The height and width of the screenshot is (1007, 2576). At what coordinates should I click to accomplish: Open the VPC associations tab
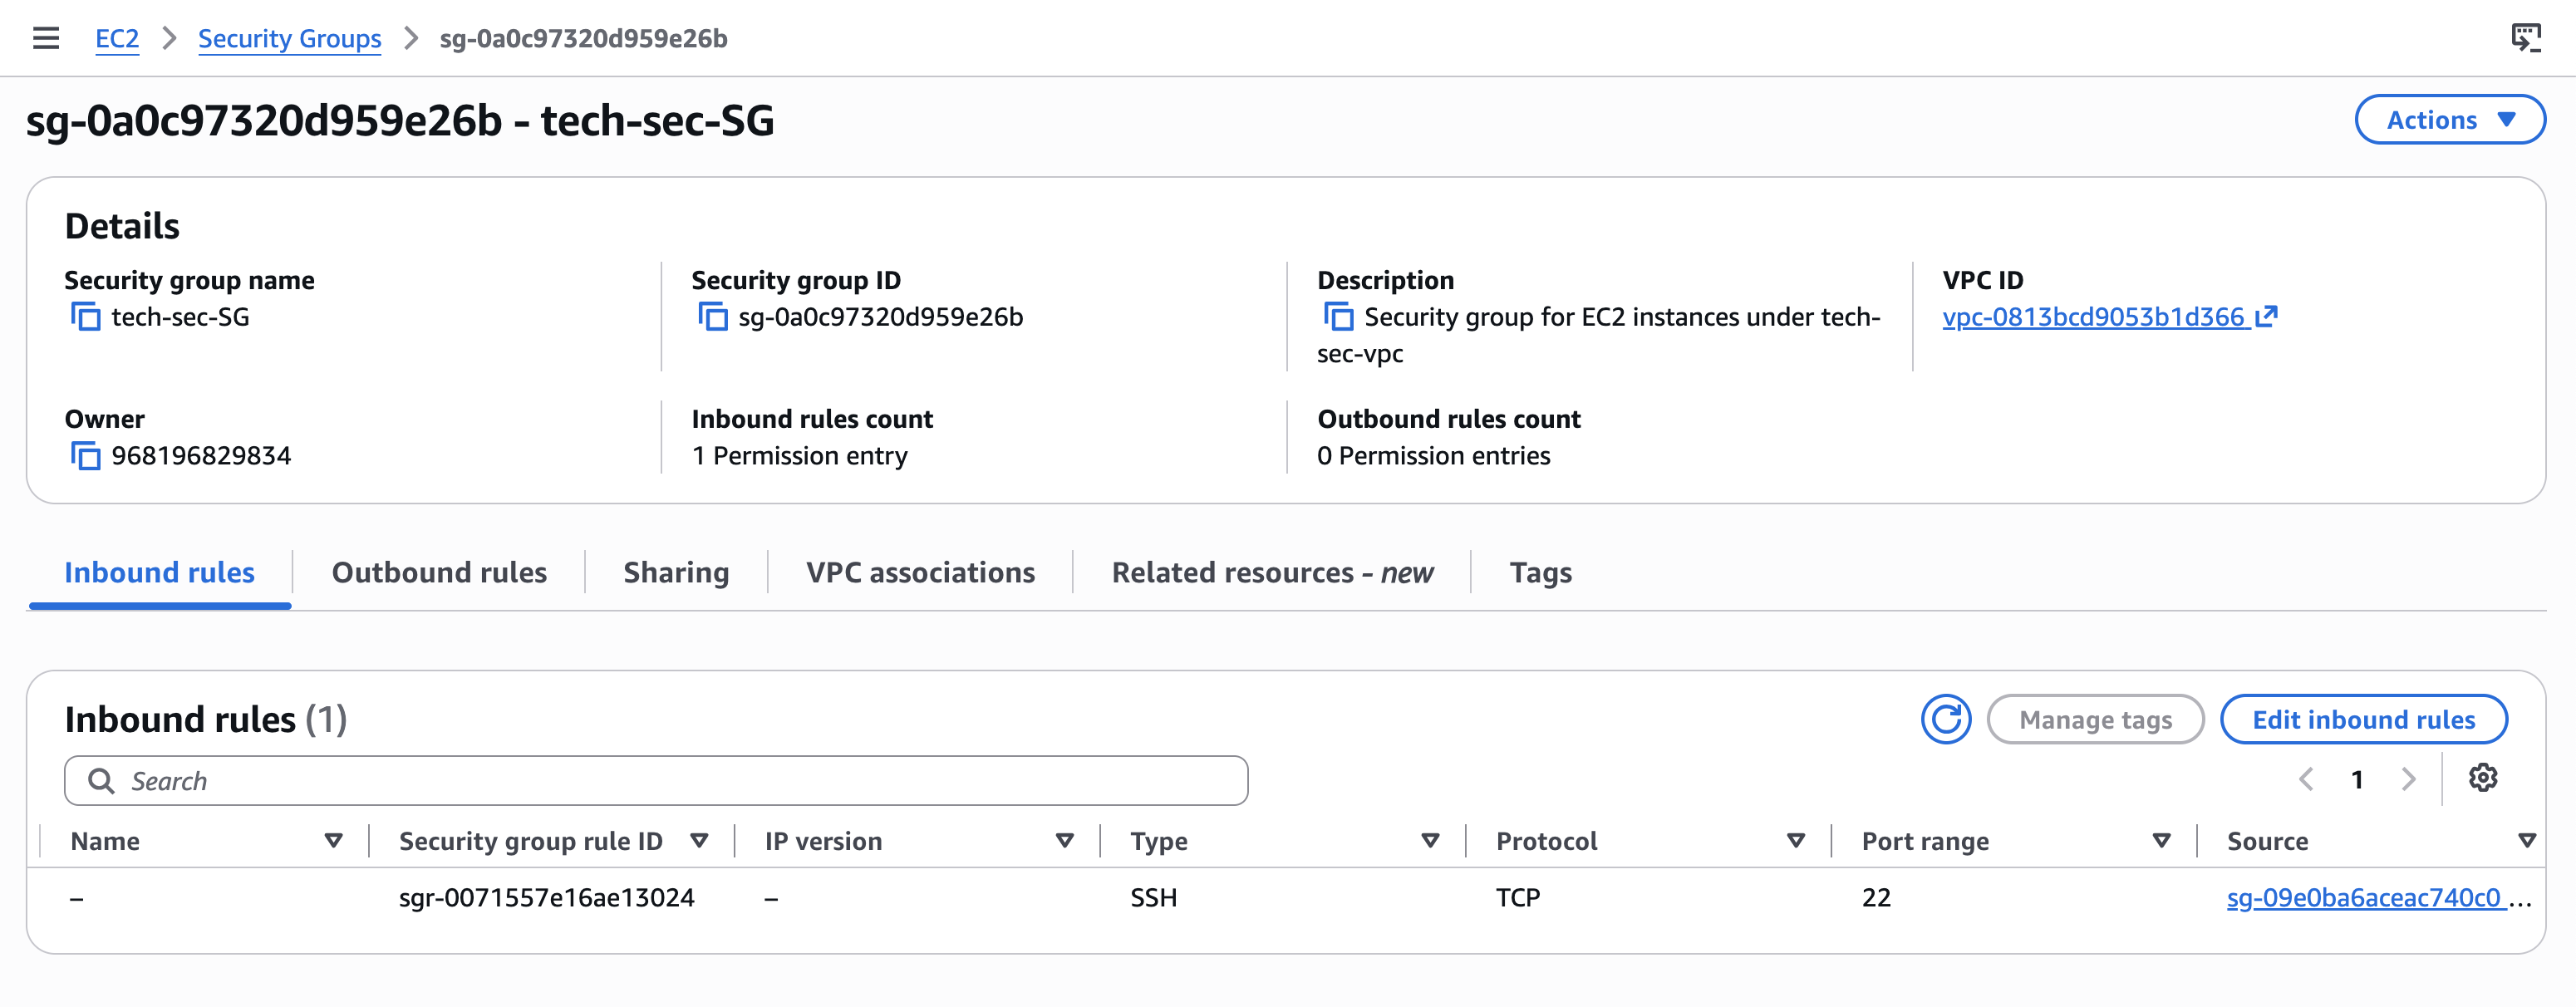click(920, 572)
